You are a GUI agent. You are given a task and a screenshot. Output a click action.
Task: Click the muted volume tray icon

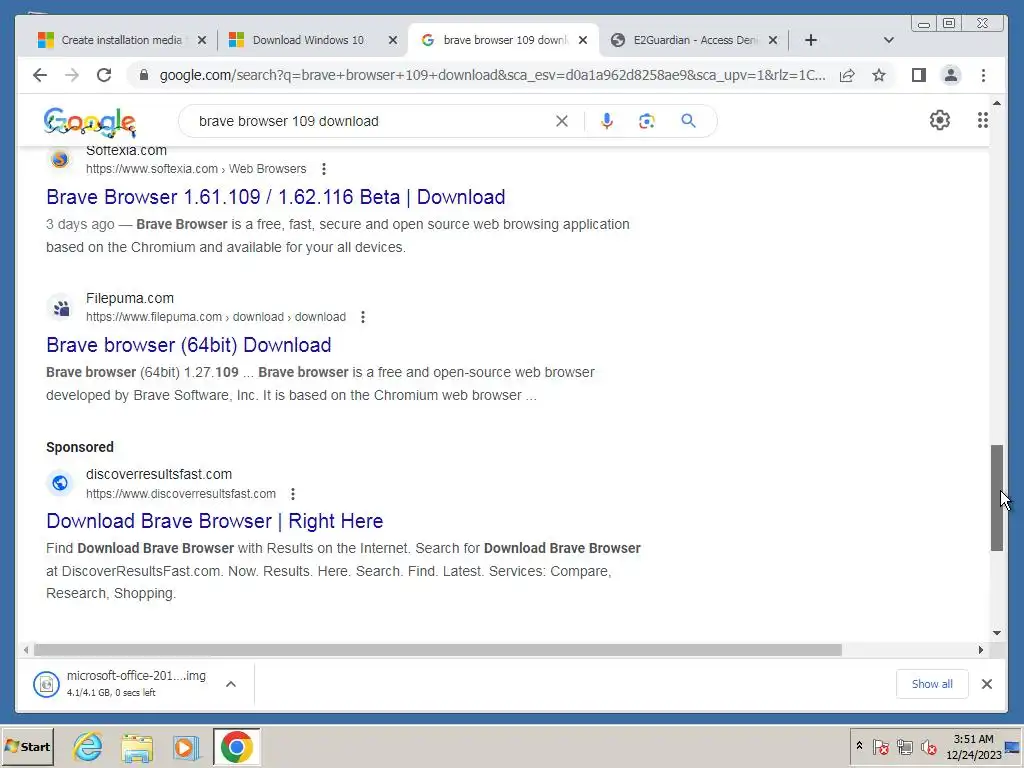(x=928, y=746)
